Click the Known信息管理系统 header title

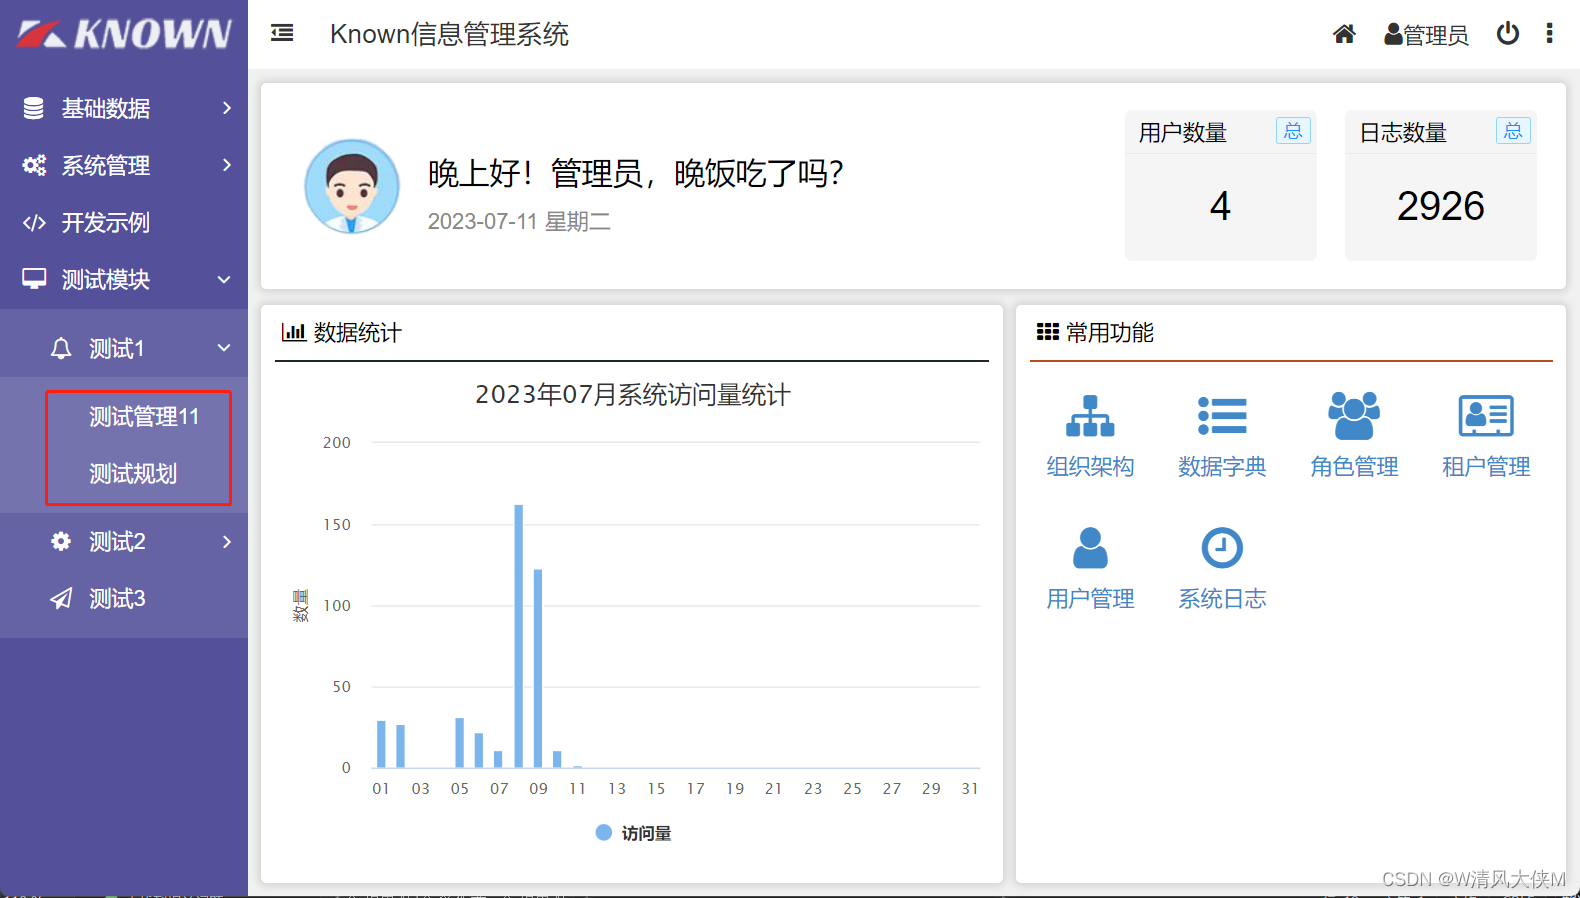click(x=449, y=34)
